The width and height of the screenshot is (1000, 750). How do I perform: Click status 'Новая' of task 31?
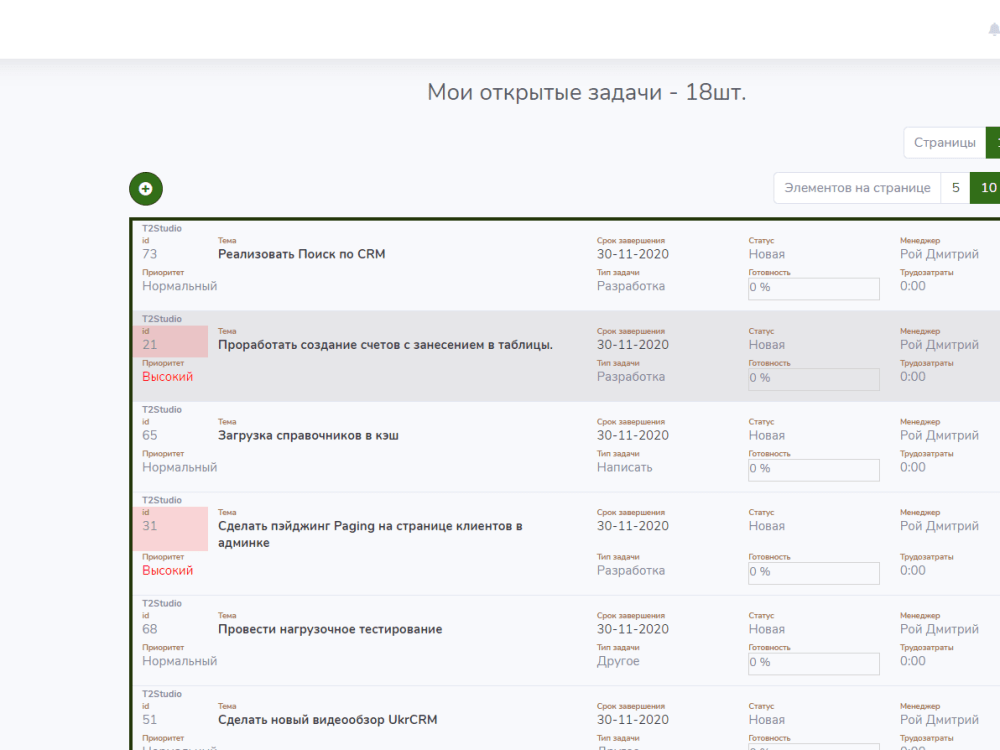tap(767, 526)
